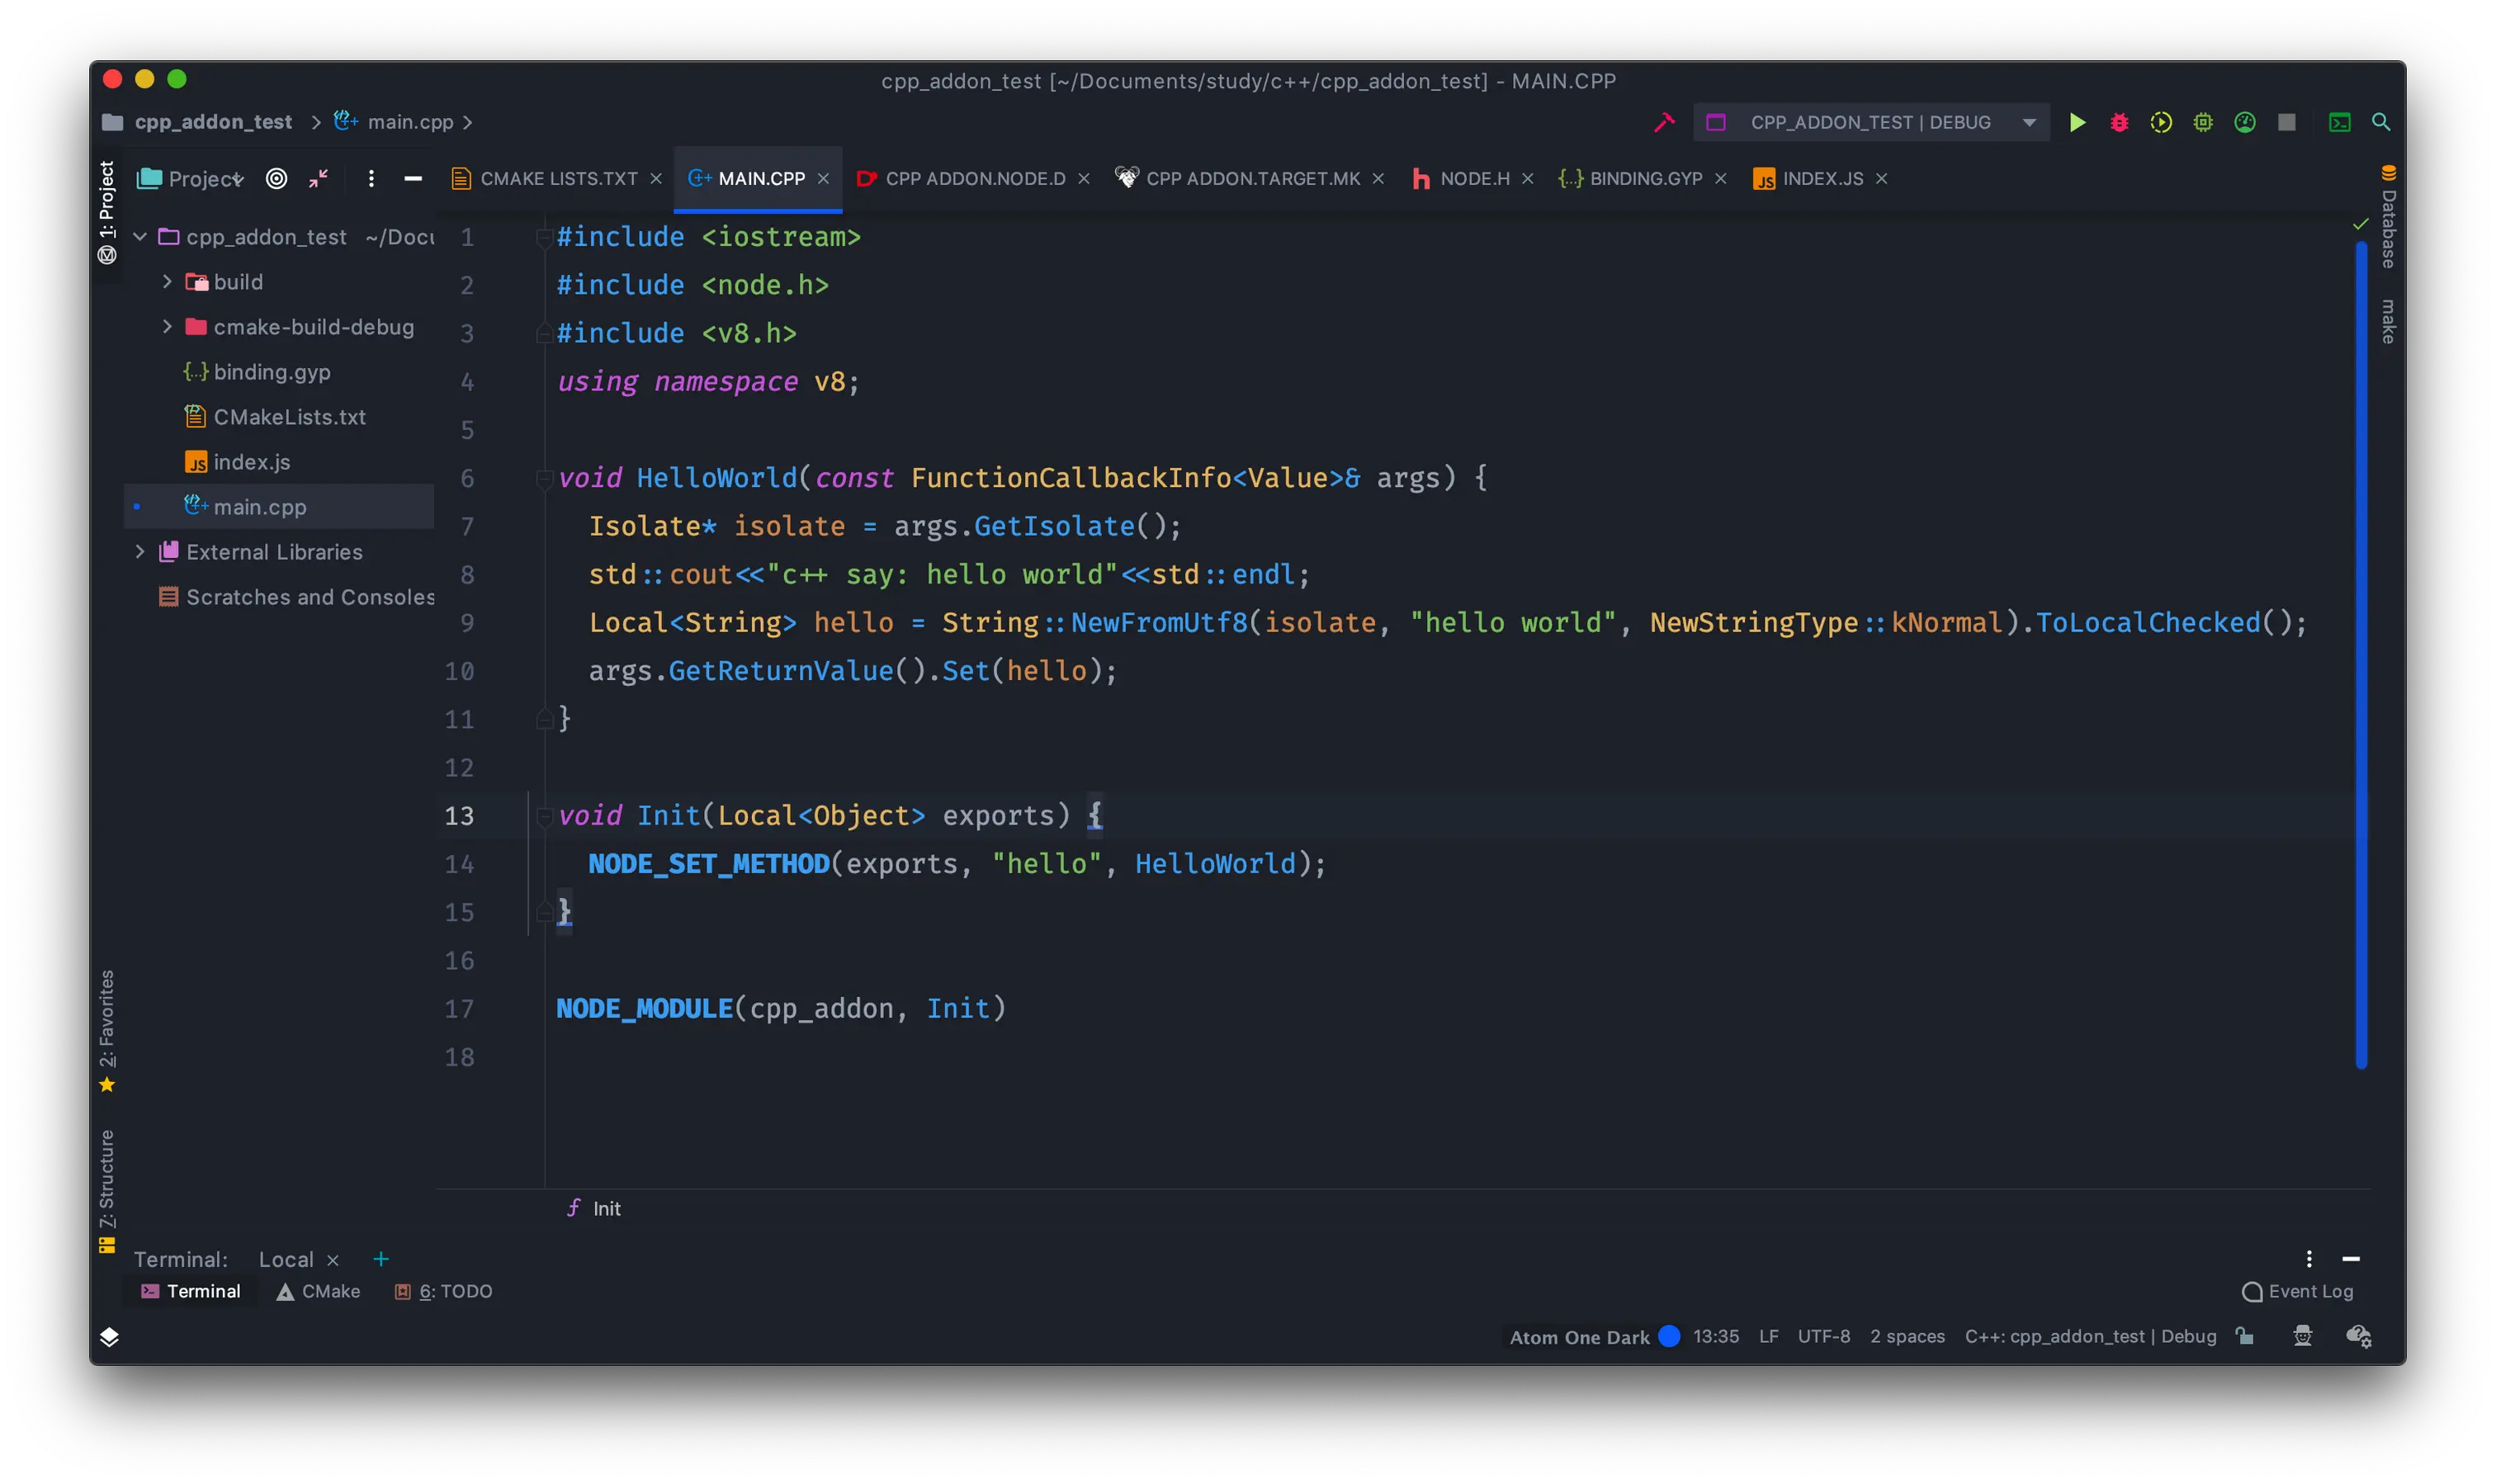Open the run configuration dropdown
2496x1484 pixels.
2028,122
